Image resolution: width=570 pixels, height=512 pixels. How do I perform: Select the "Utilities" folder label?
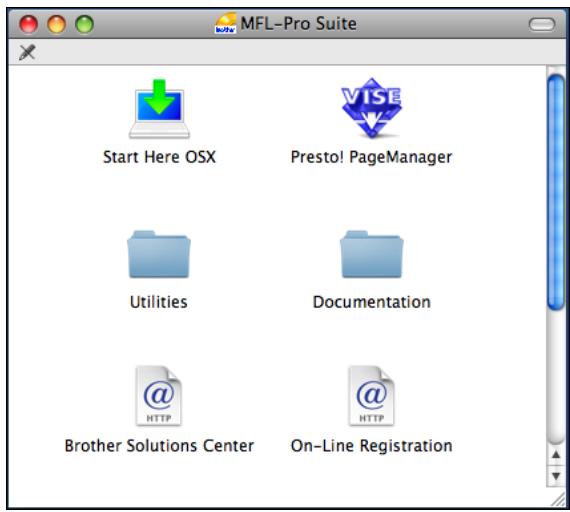[159, 302]
